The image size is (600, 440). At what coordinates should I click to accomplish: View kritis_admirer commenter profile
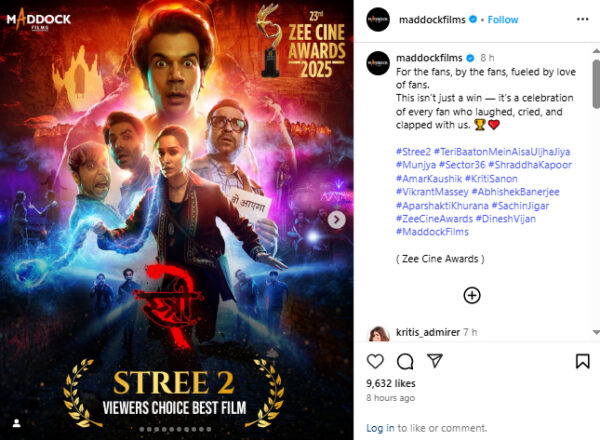click(x=428, y=332)
